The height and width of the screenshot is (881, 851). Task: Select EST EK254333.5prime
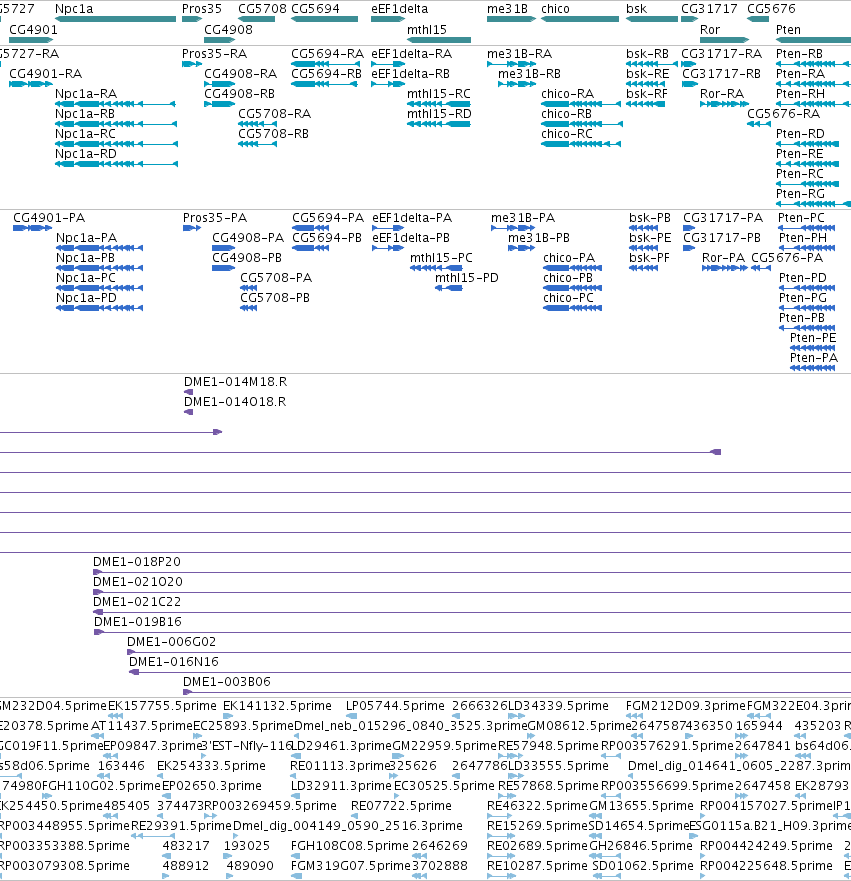[211, 766]
